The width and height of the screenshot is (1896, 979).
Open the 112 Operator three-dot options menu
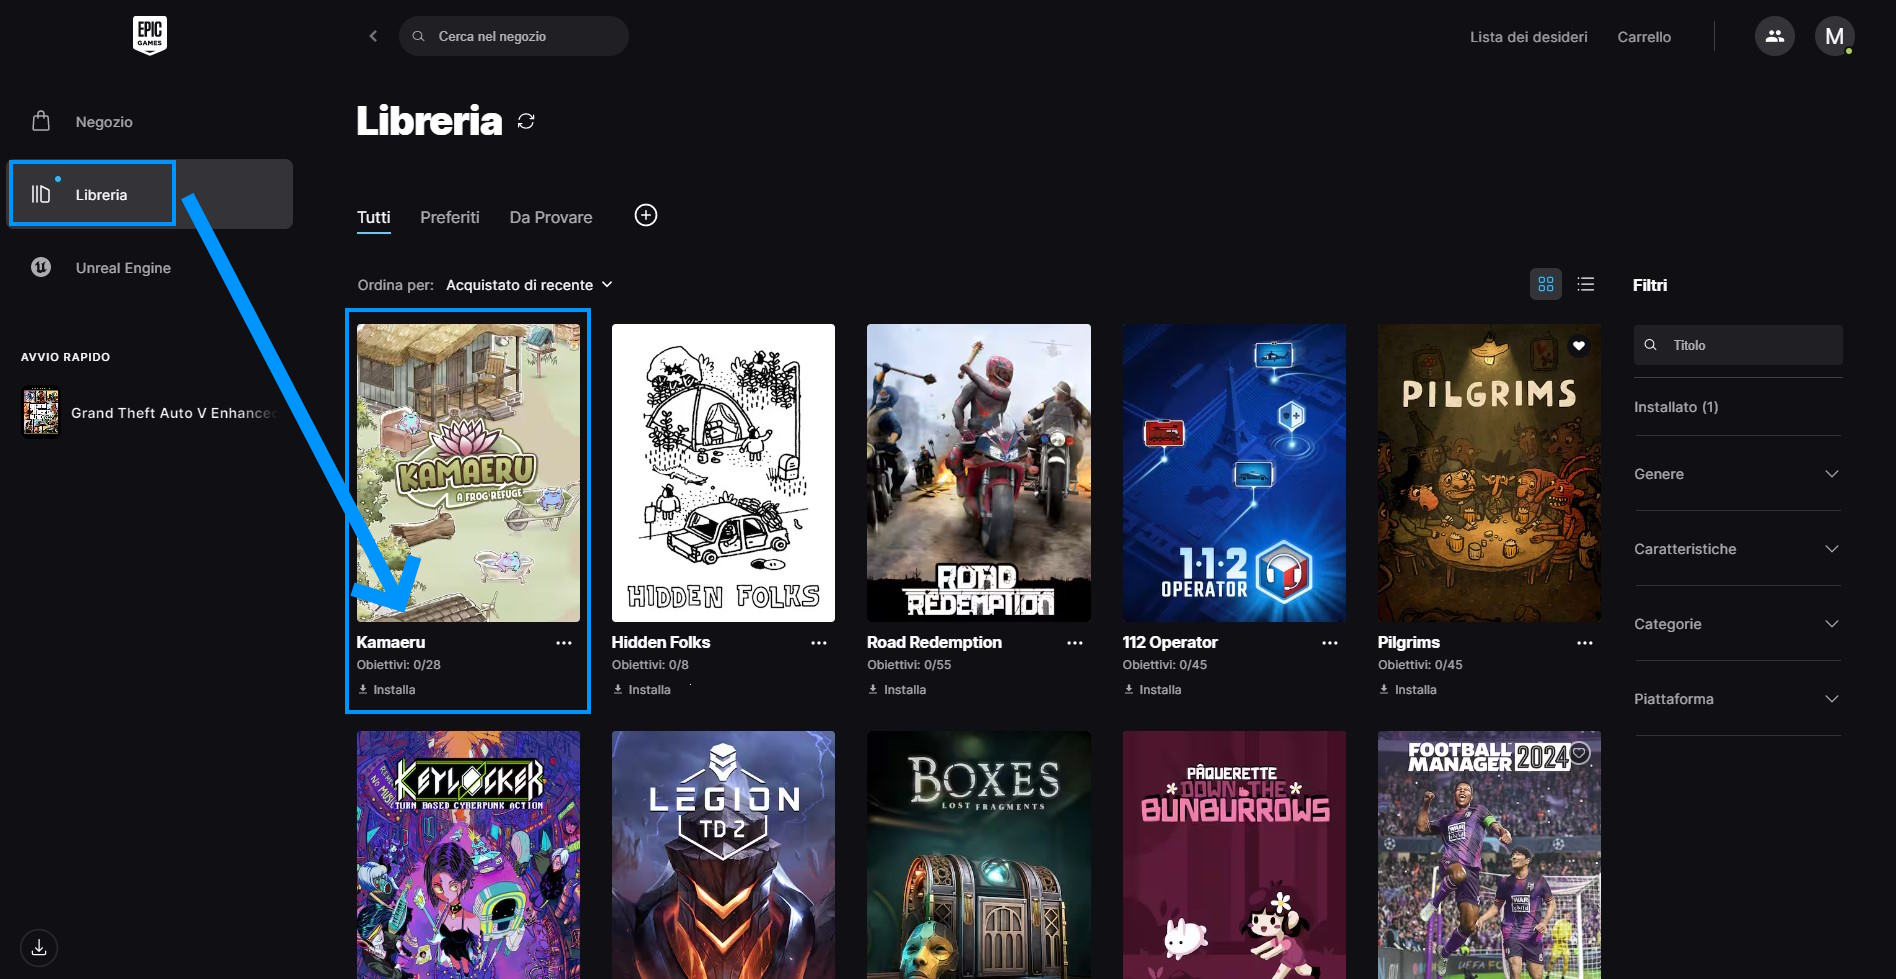1330,643
